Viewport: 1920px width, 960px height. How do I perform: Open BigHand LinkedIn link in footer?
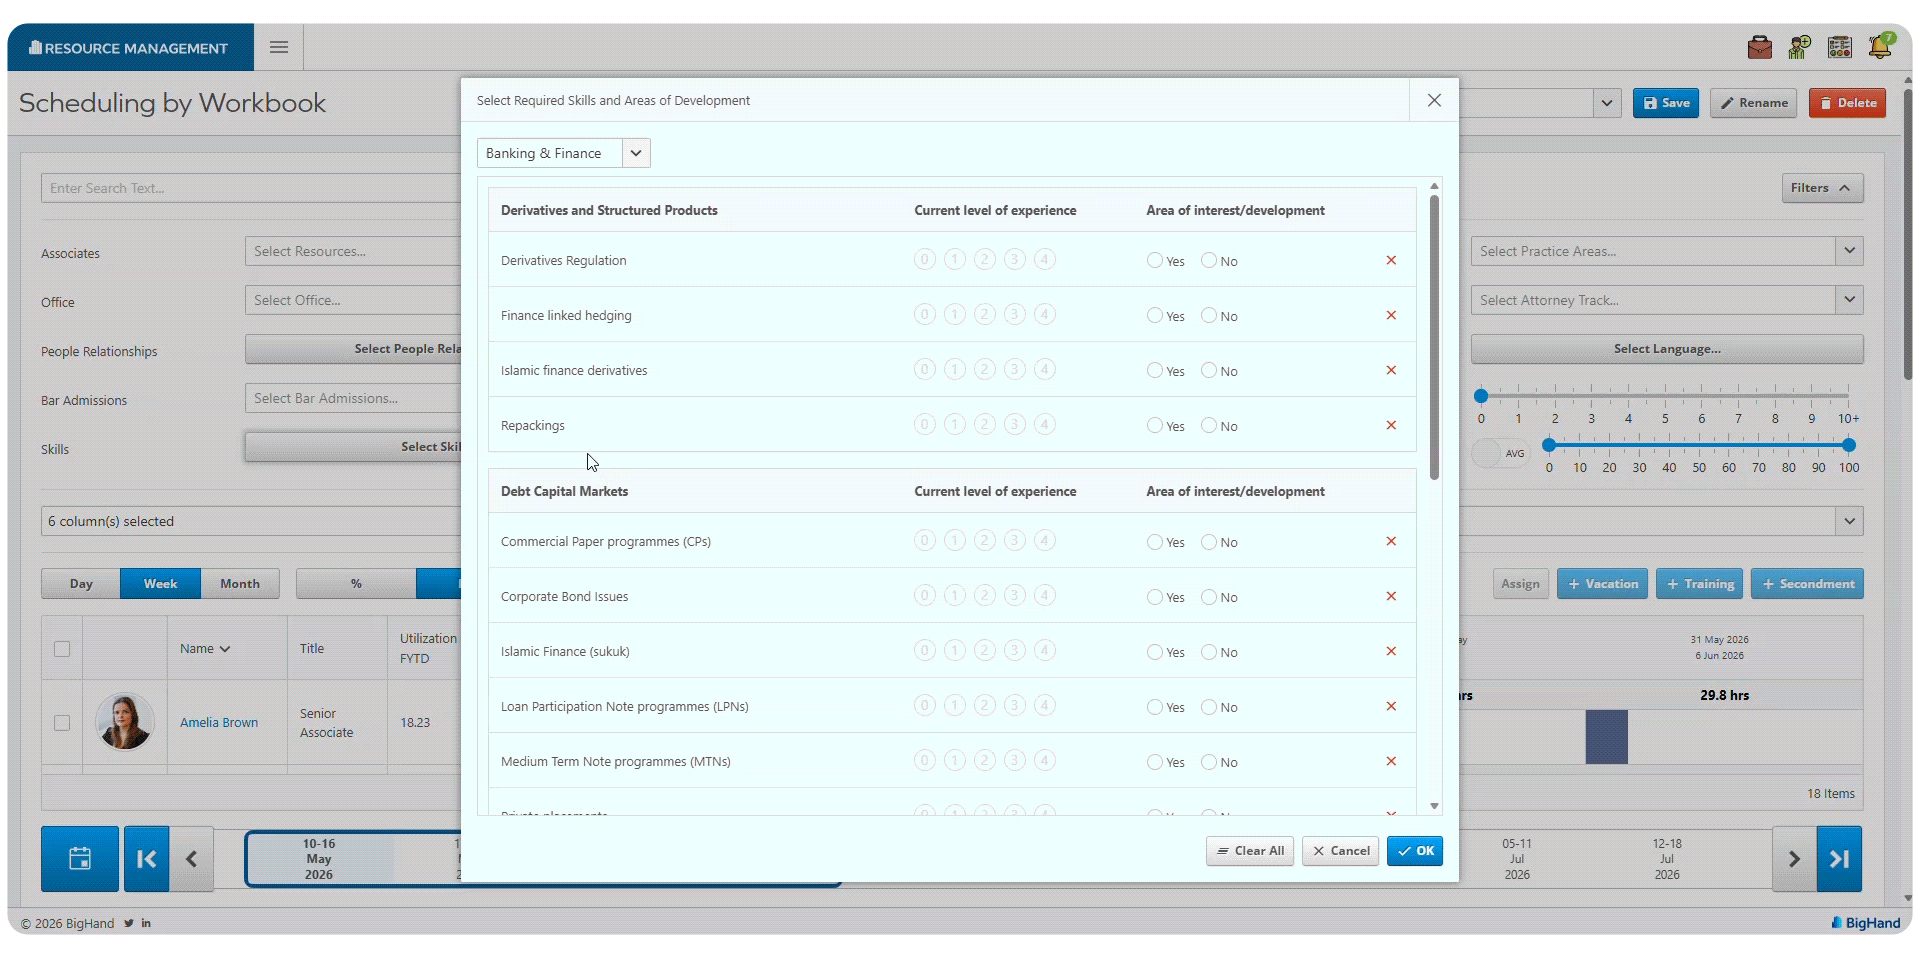[x=146, y=923]
